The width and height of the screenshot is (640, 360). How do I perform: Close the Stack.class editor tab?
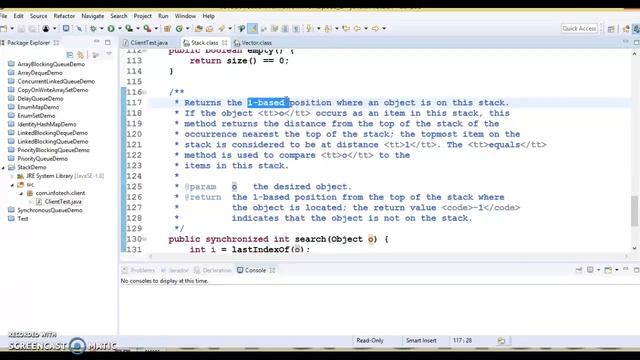[225, 42]
